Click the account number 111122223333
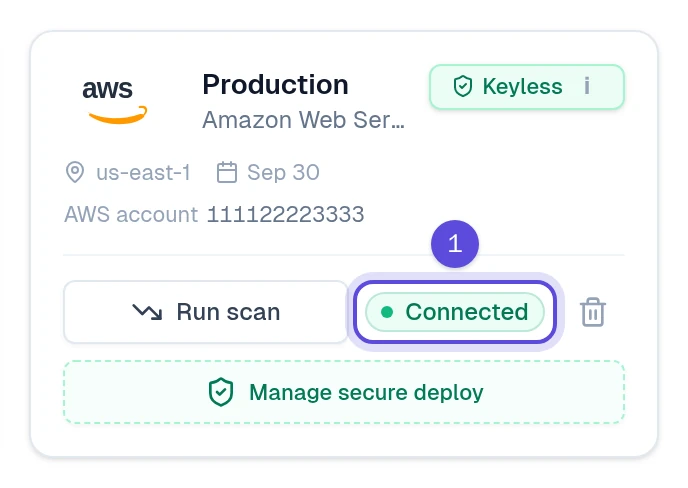This screenshot has width=688, height=488. pos(285,215)
